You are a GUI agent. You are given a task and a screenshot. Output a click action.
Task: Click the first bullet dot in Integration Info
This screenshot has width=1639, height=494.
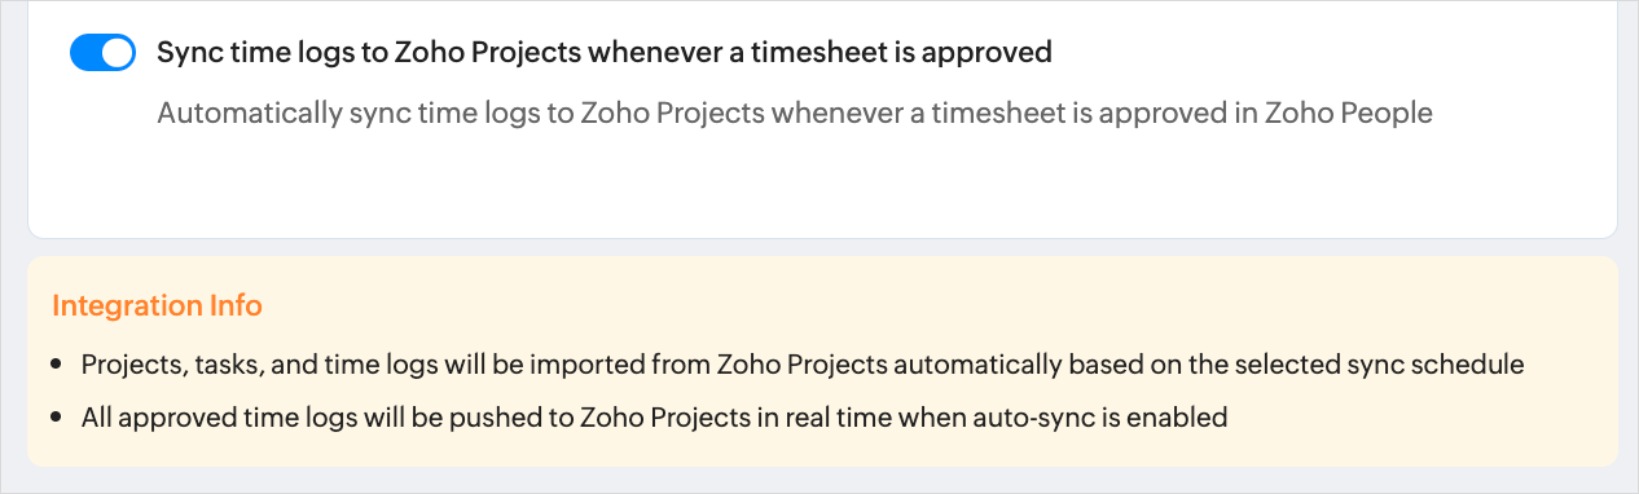coord(57,365)
